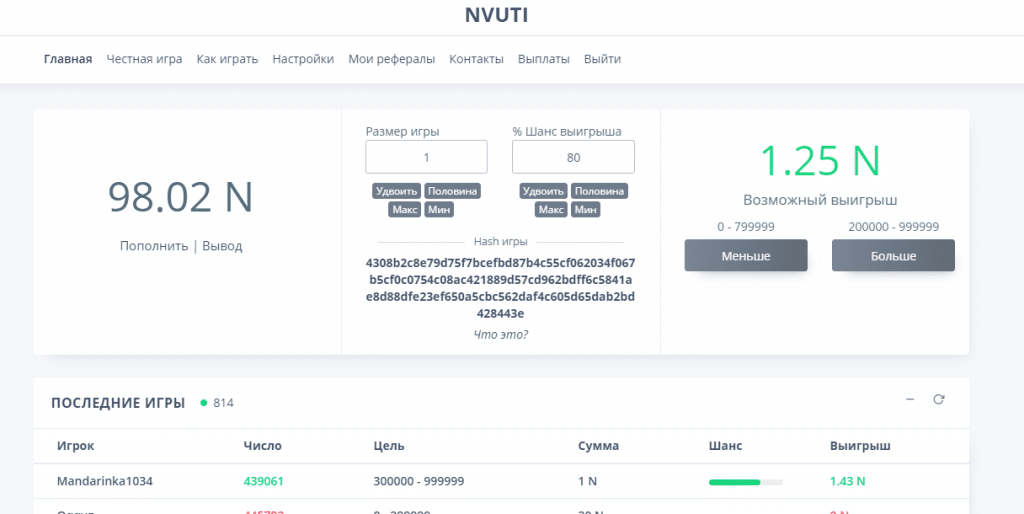Click the target 300000 - 999999 cell
Image resolution: width=1024 pixels, height=514 pixels.
point(419,481)
